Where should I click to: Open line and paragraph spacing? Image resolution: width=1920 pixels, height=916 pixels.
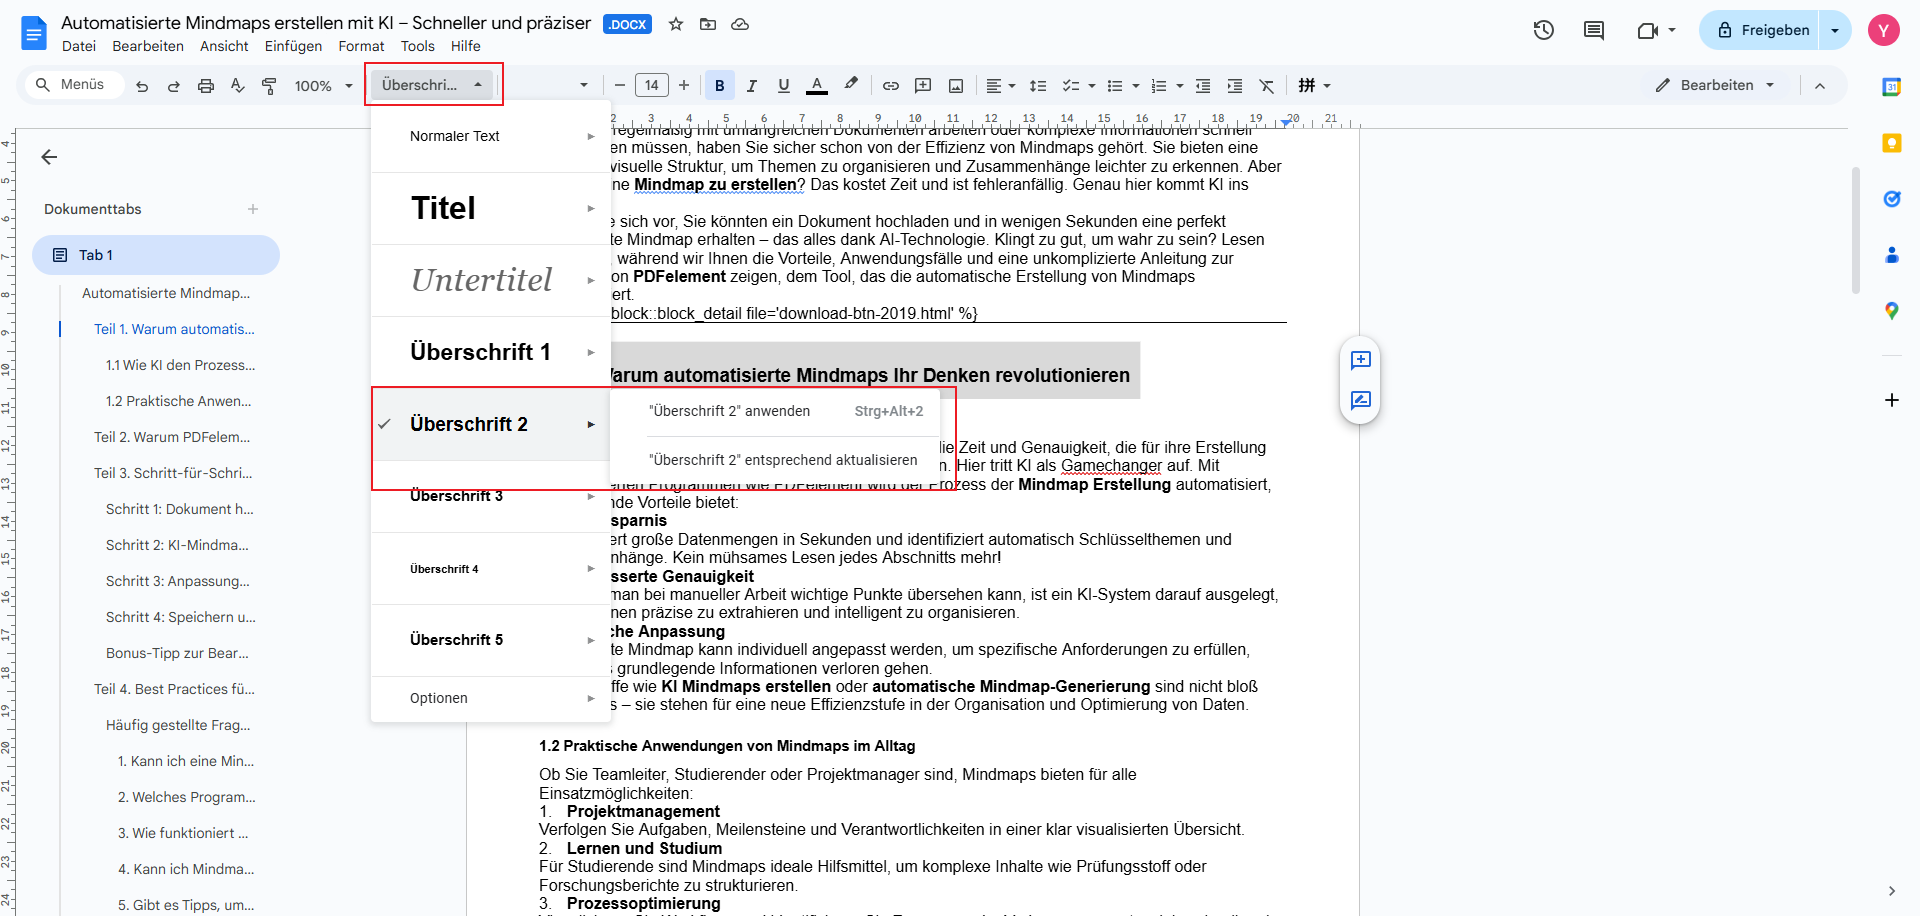tap(1038, 86)
